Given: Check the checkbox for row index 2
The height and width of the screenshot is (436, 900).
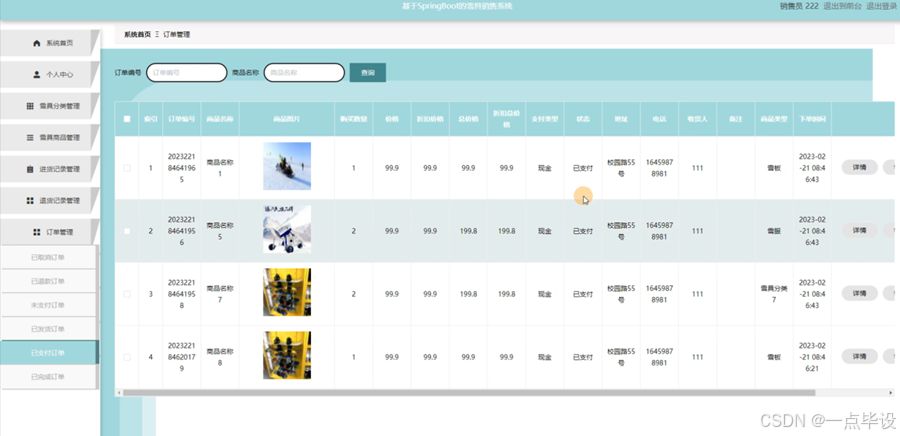Looking at the screenshot, I should [x=127, y=231].
